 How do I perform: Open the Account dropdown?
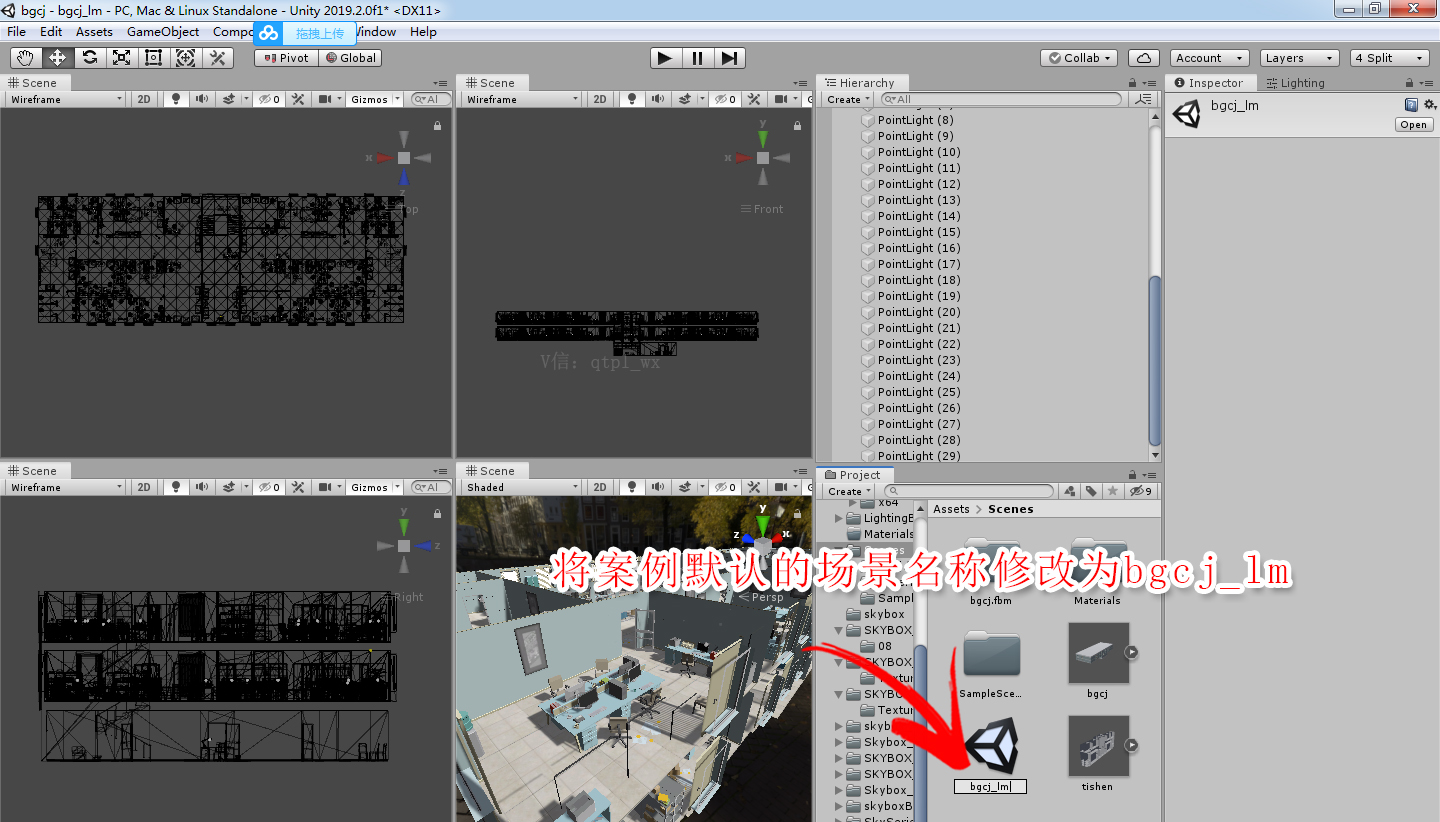point(1210,58)
